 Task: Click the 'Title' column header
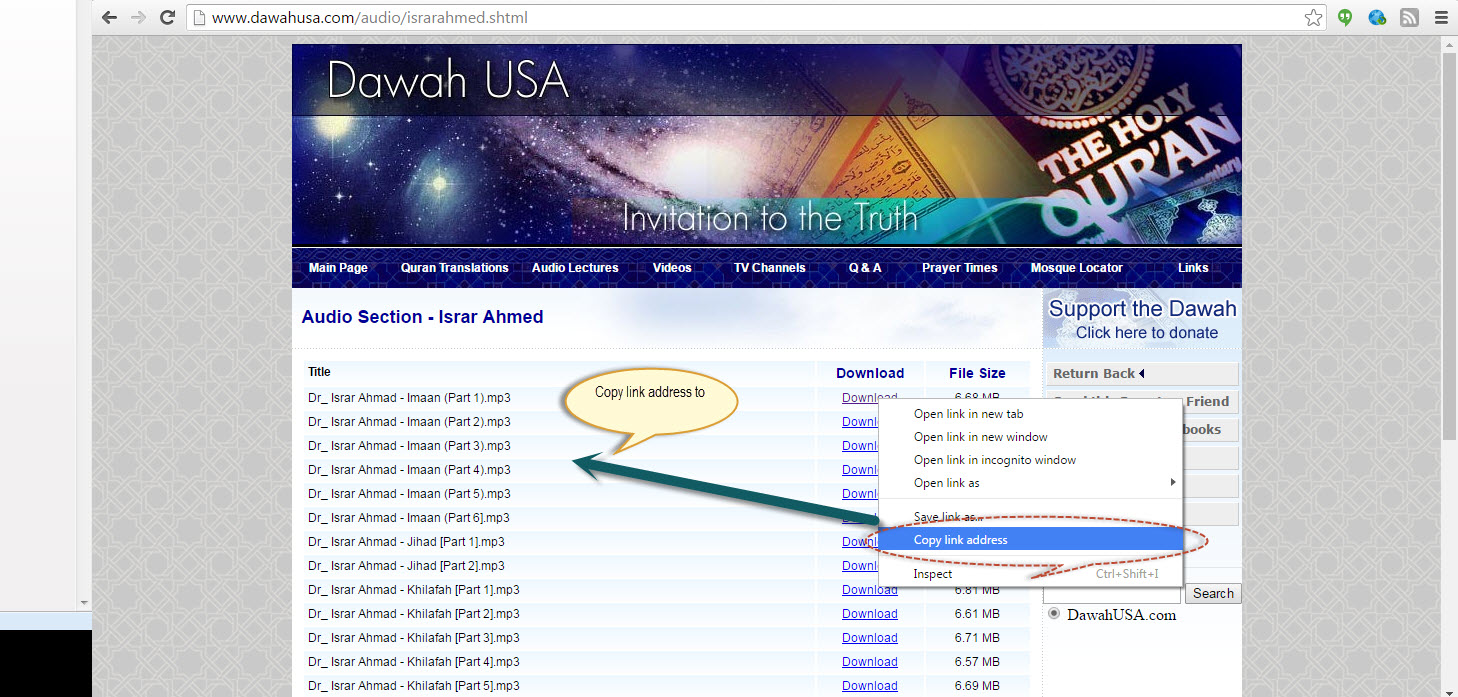pos(319,372)
